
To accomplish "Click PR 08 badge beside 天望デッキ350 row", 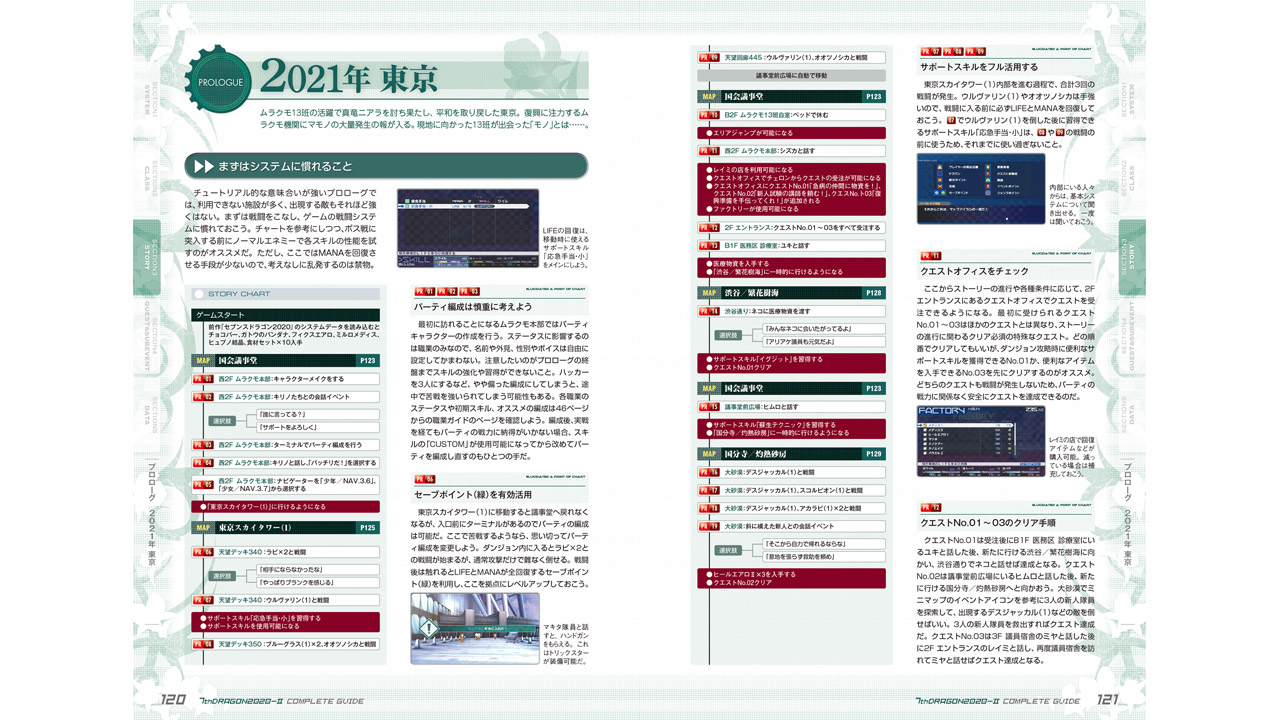I will 201,644.
